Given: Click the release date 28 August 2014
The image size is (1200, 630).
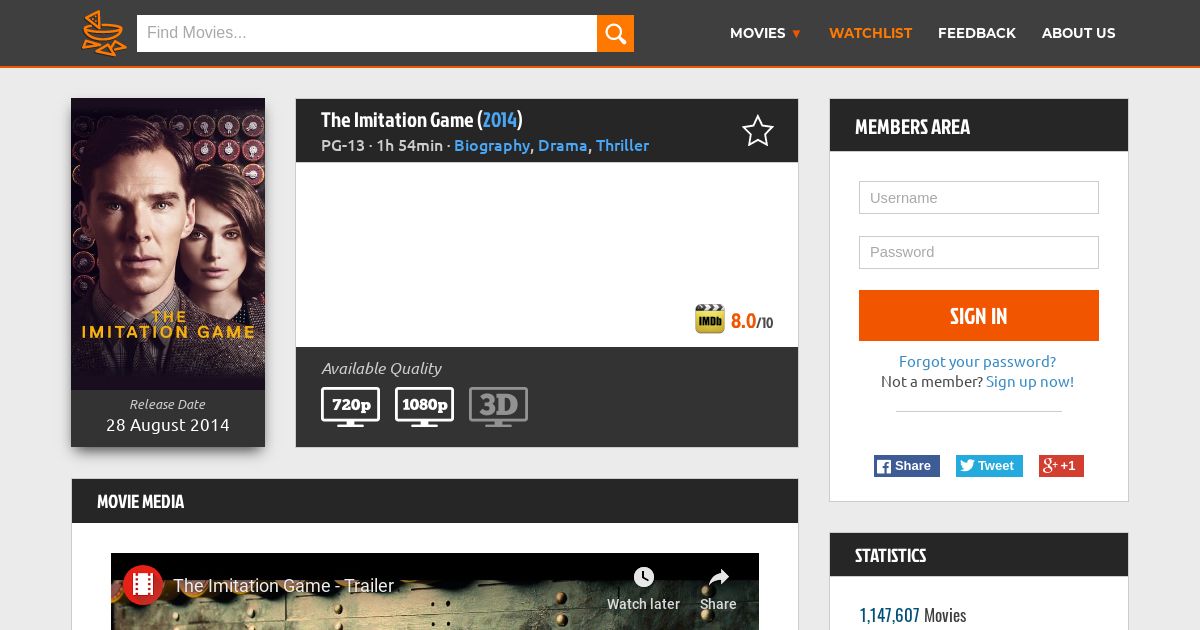Looking at the screenshot, I should (x=168, y=425).
